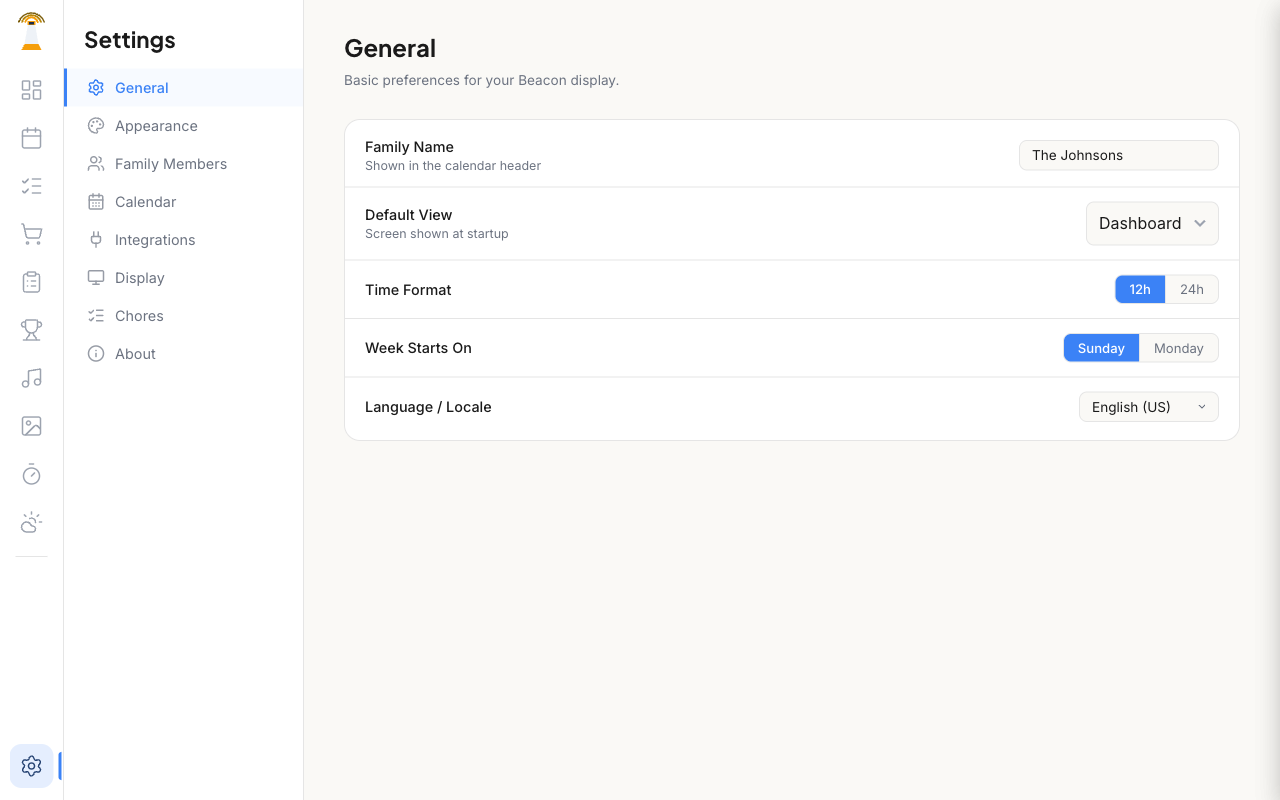Open the Tasks checklist icon

point(31,186)
